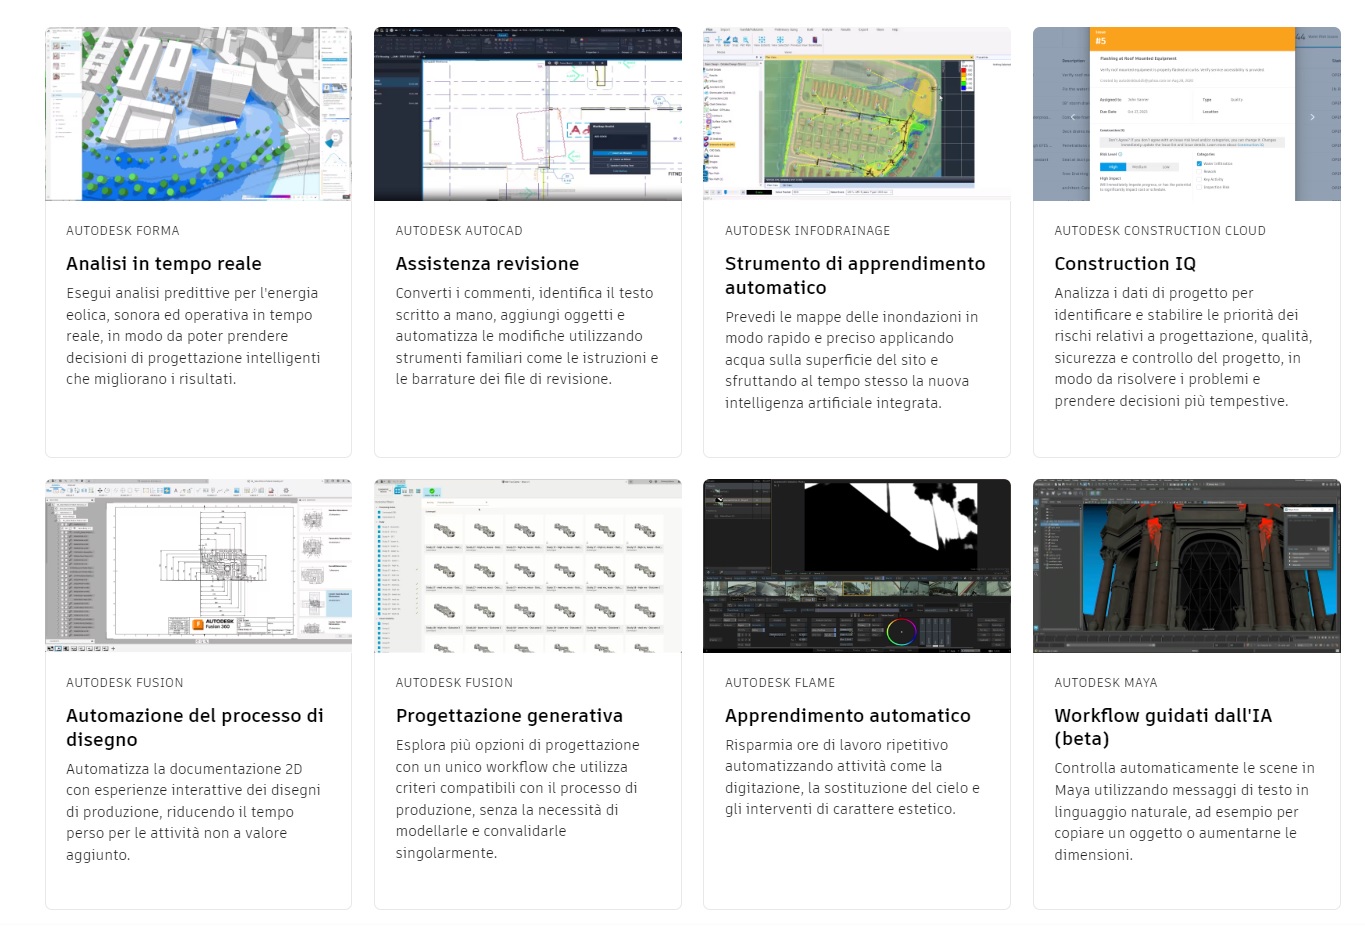
Task: Click the color wheel in Flame thumbnail
Action: click(x=901, y=632)
